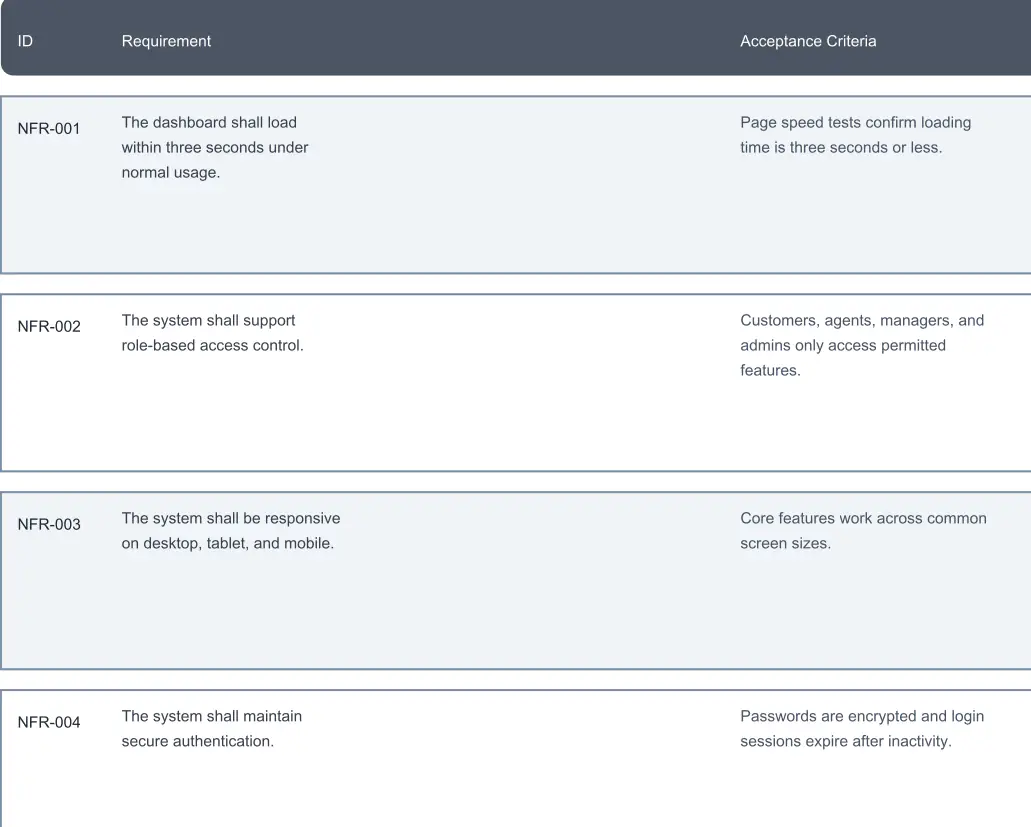Click the 'role-based access control' requirement text
The height and width of the screenshot is (827, 1031).
(x=212, y=333)
